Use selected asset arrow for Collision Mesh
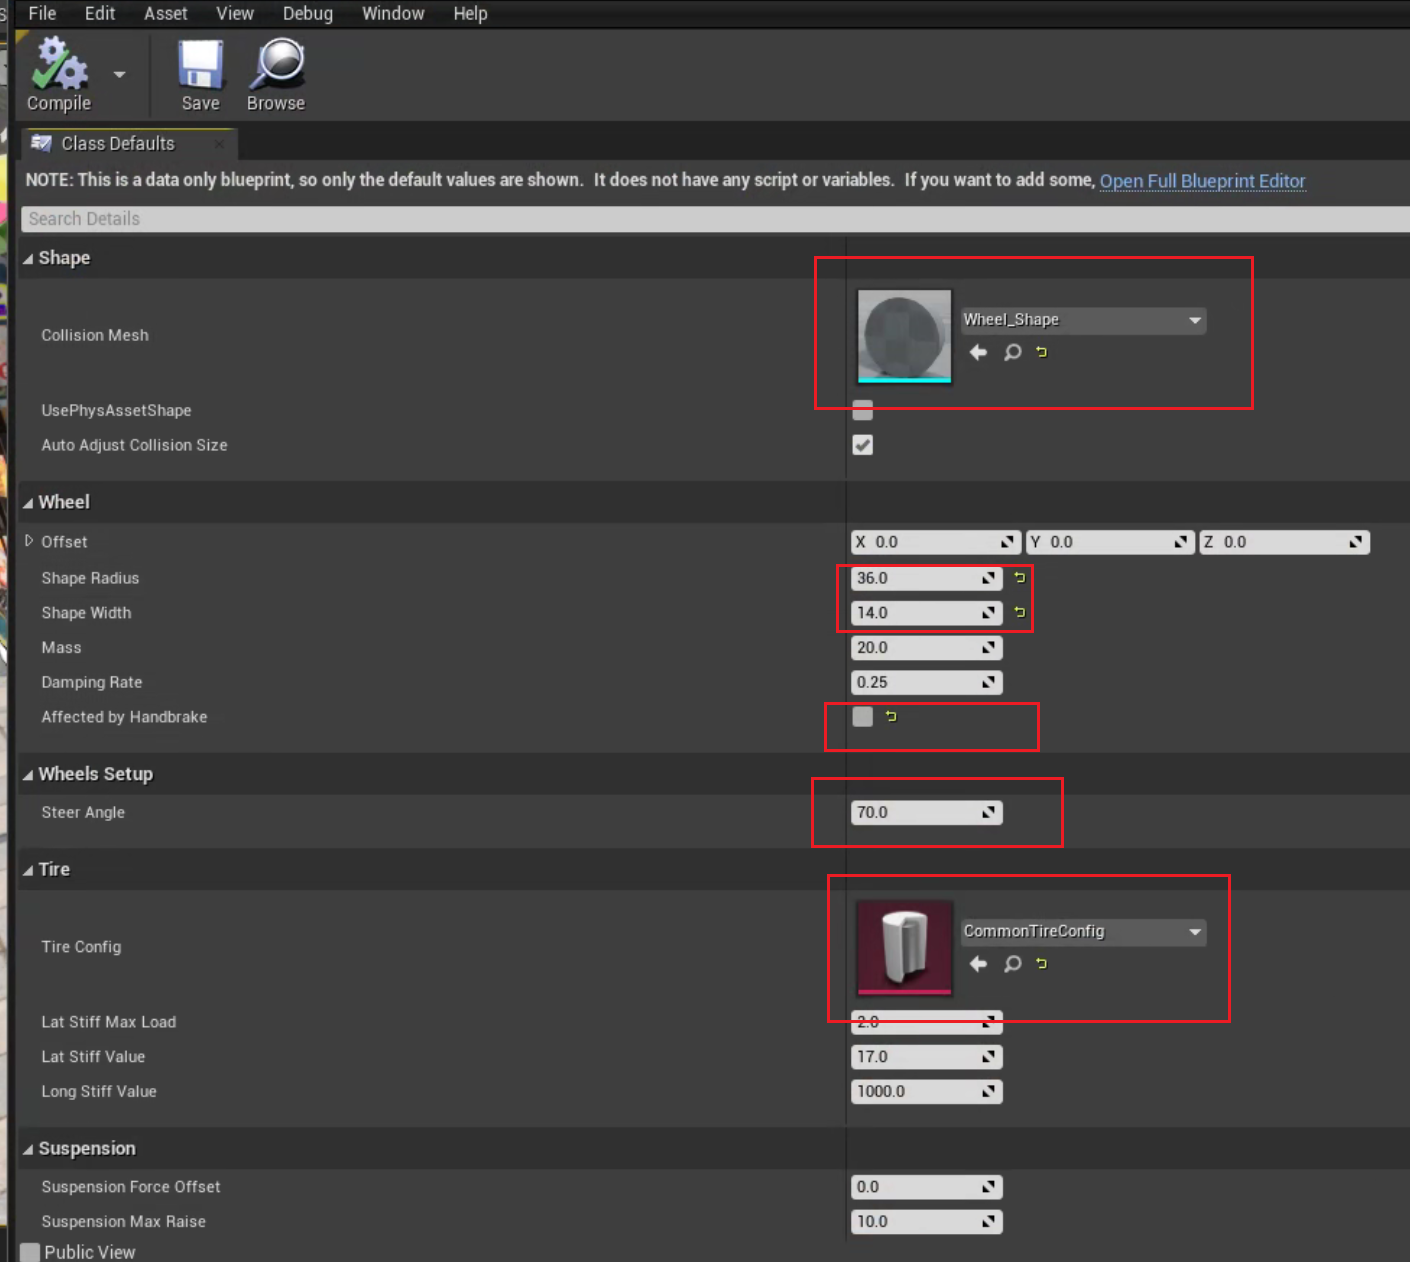 pos(978,352)
